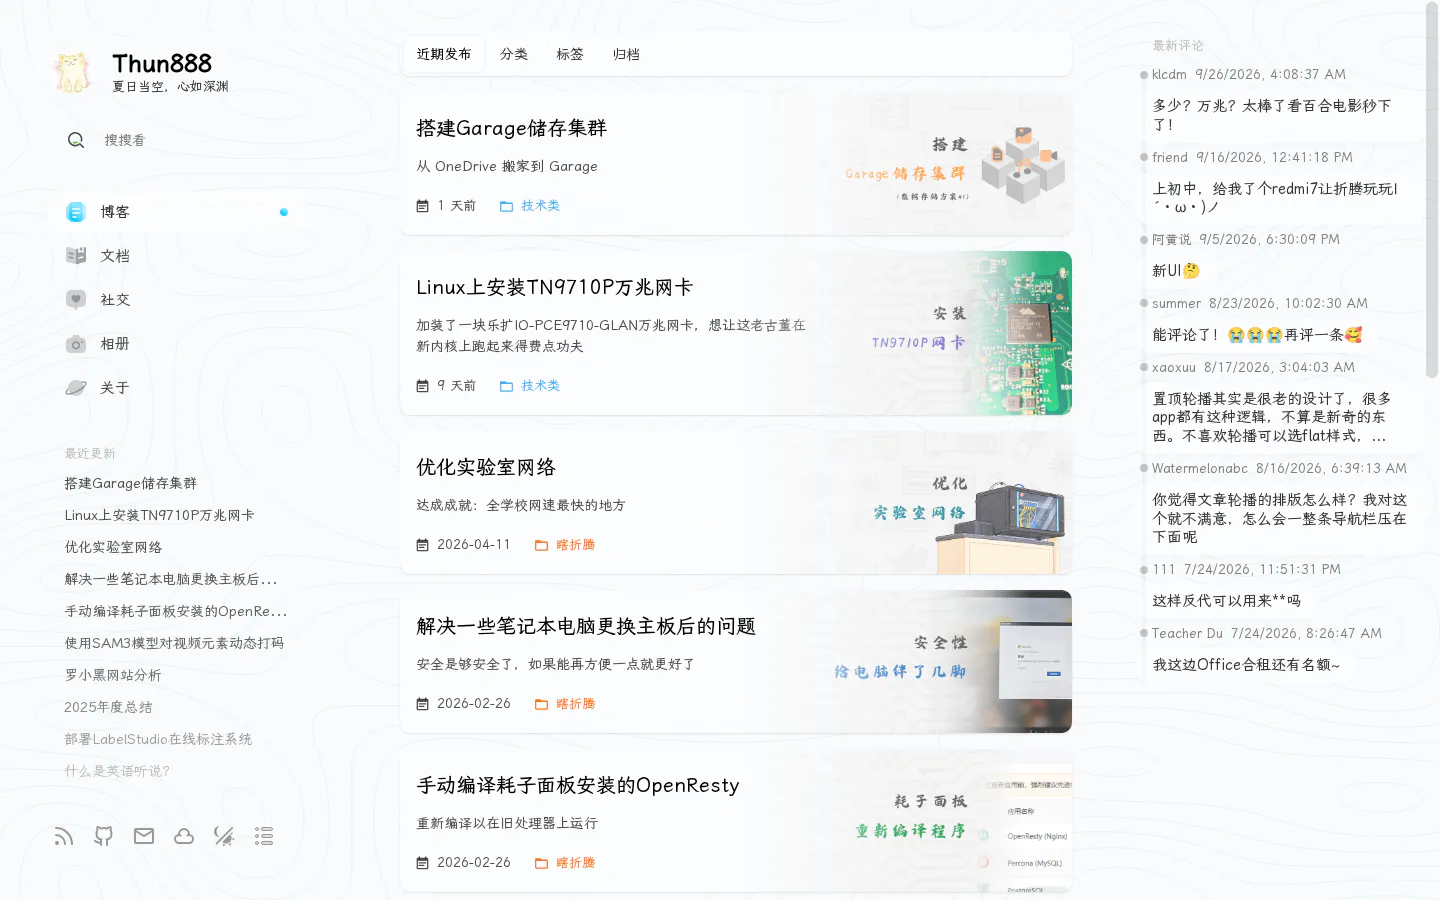This screenshot has height=900, width=1440.
Task: Open 相册 in sidebar navigation
Action: click(176, 344)
